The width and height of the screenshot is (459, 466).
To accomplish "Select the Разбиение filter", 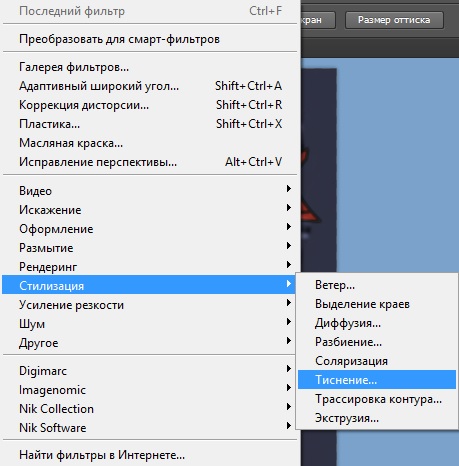I will coord(377,342).
